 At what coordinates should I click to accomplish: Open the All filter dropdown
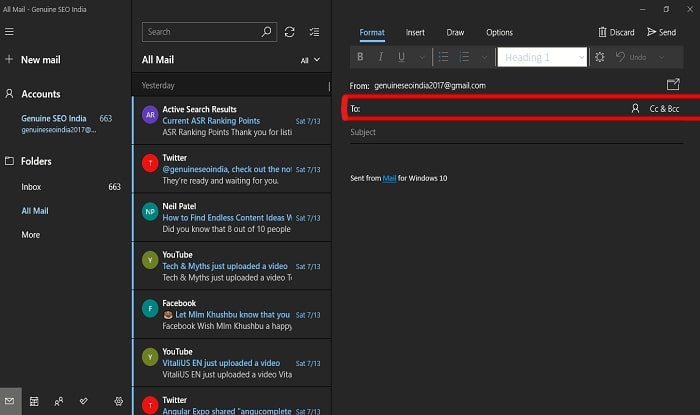pos(310,60)
